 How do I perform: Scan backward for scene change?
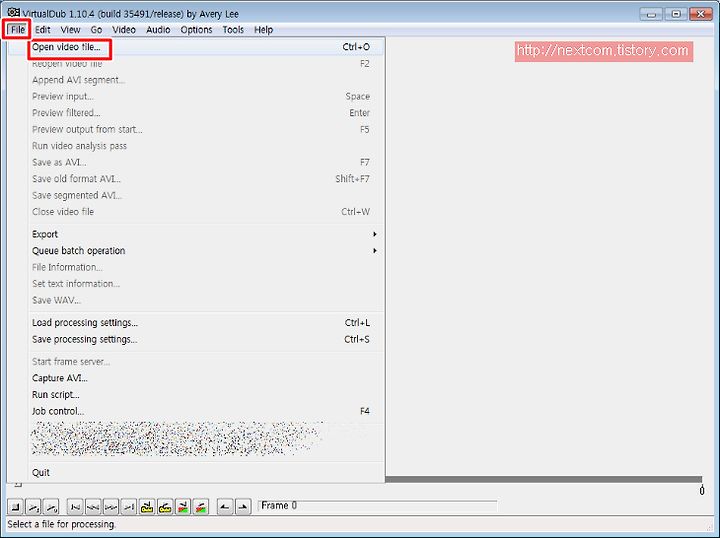pyautogui.click(x=183, y=507)
